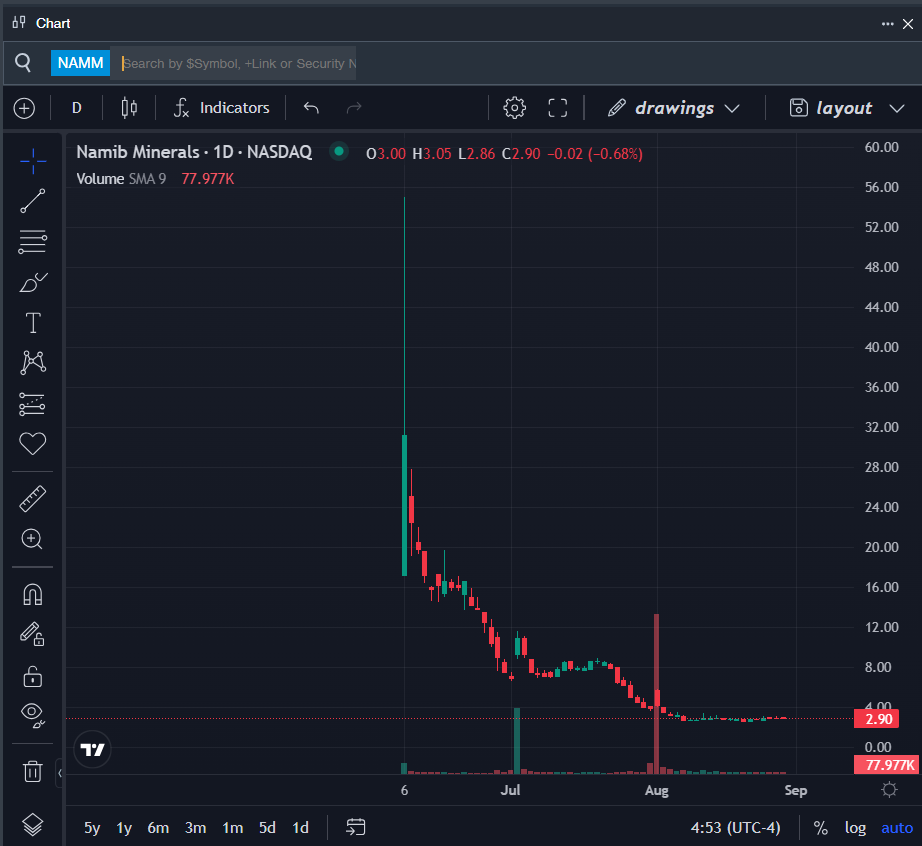Viewport: 922px width, 846px height.
Task: Enter fullscreen mode
Action: 557,108
